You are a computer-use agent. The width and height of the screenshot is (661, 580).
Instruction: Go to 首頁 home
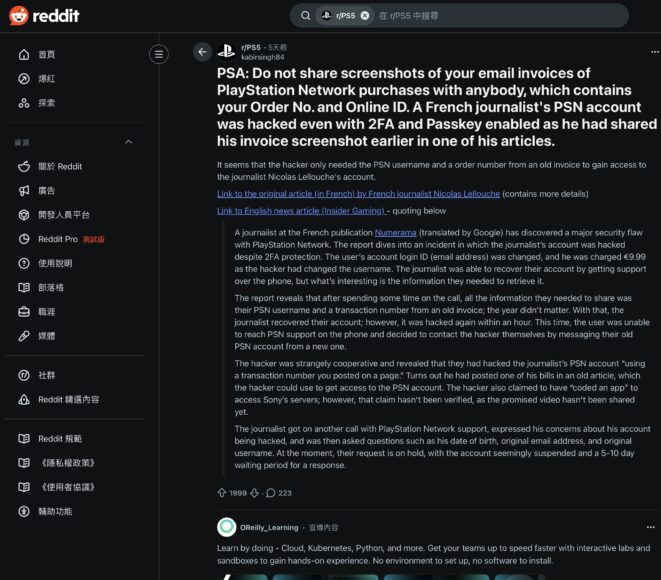(x=46, y=54)
